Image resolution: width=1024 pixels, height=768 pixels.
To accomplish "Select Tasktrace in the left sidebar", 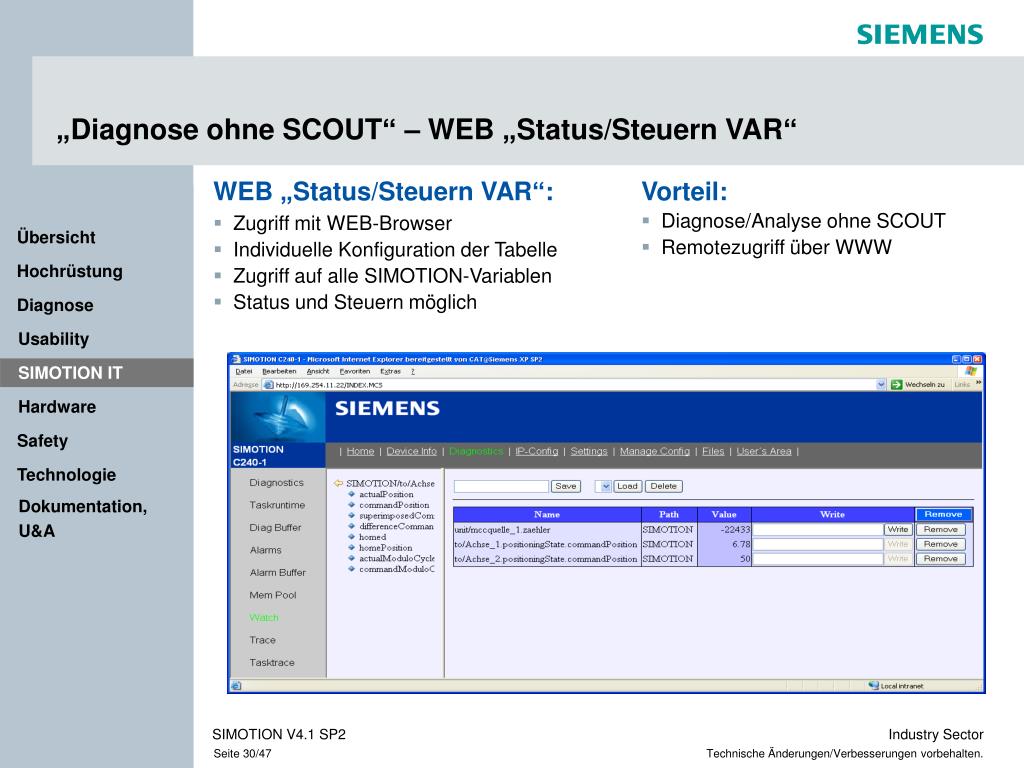I will coord(272,663).
